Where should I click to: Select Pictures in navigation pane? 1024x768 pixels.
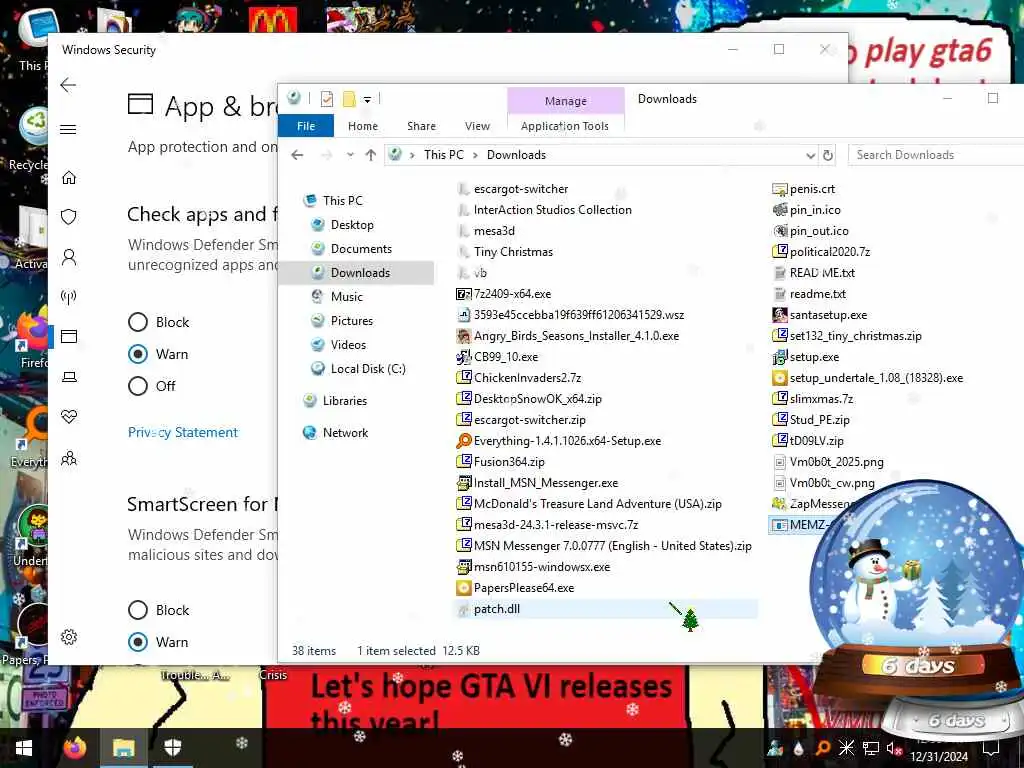(351, 321)
